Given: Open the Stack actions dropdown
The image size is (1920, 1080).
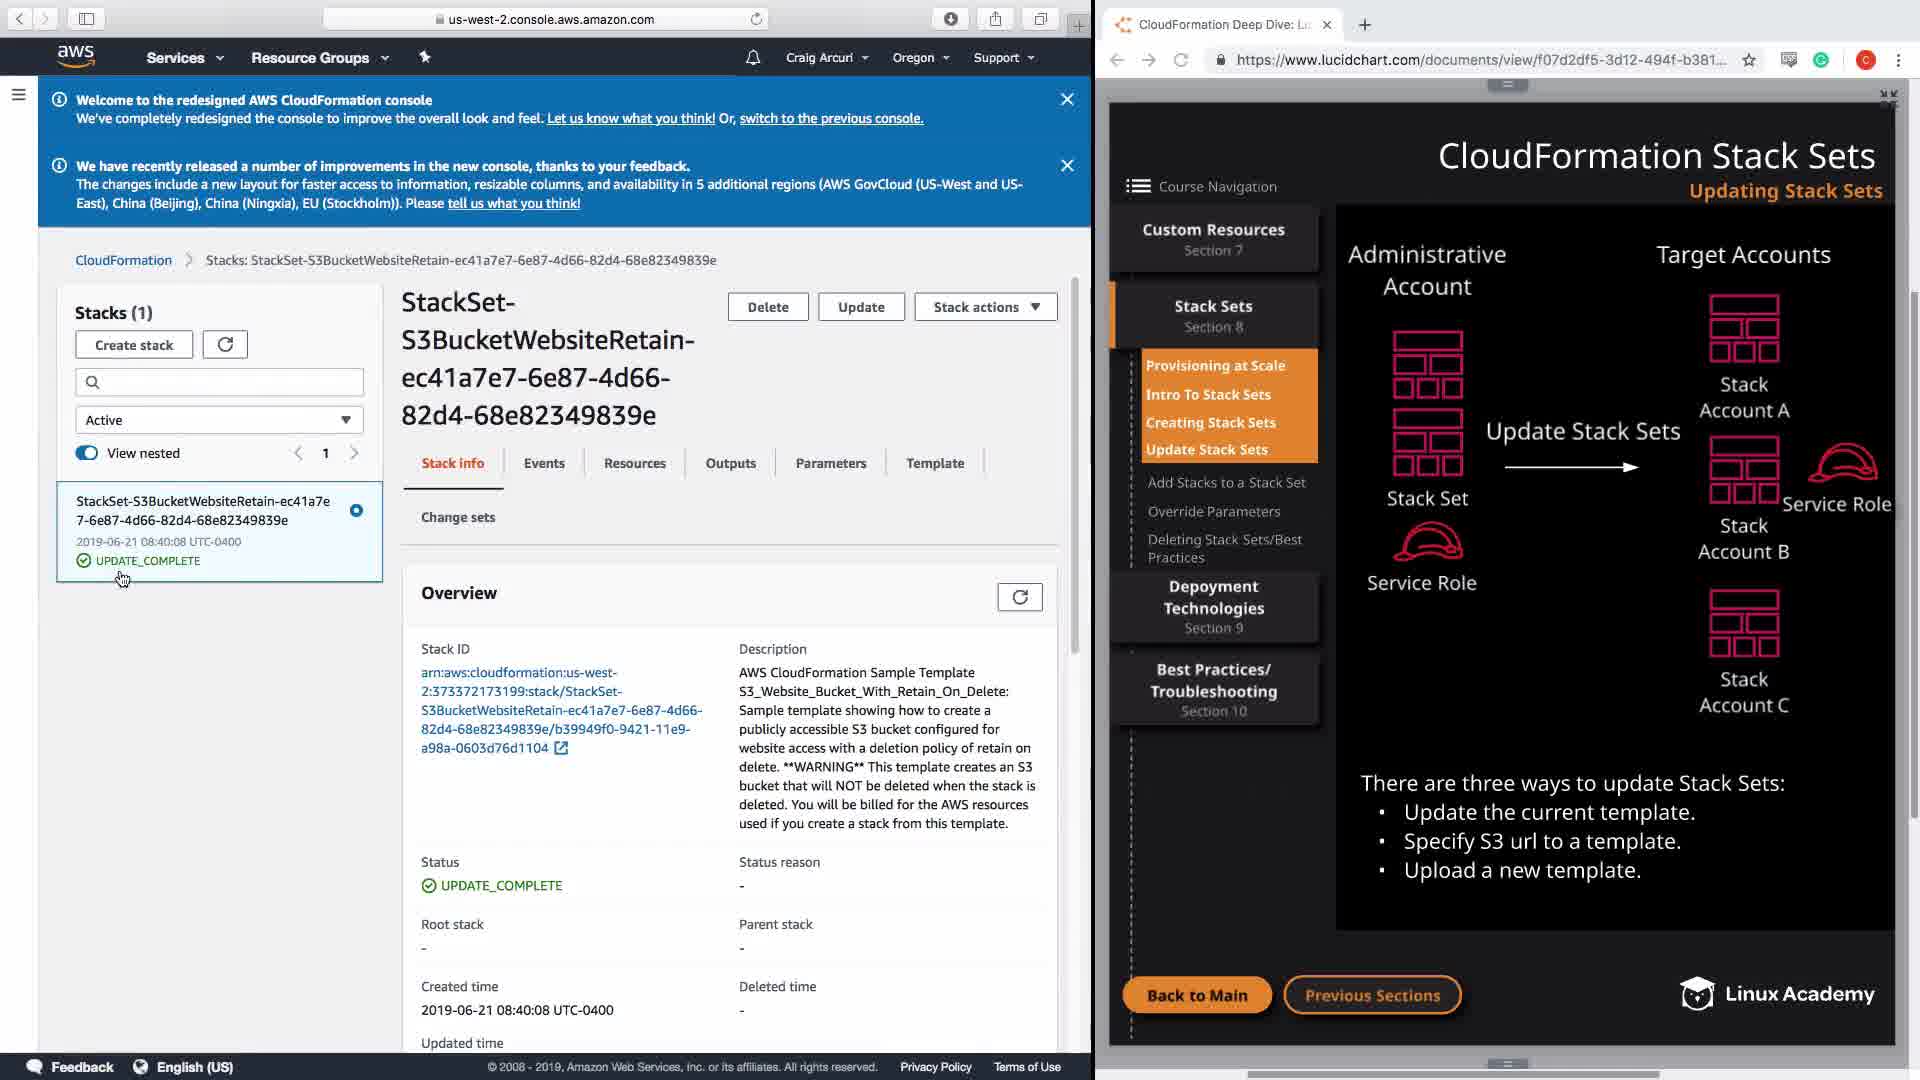Looking at the screenshot, I should tap(985, 307).
